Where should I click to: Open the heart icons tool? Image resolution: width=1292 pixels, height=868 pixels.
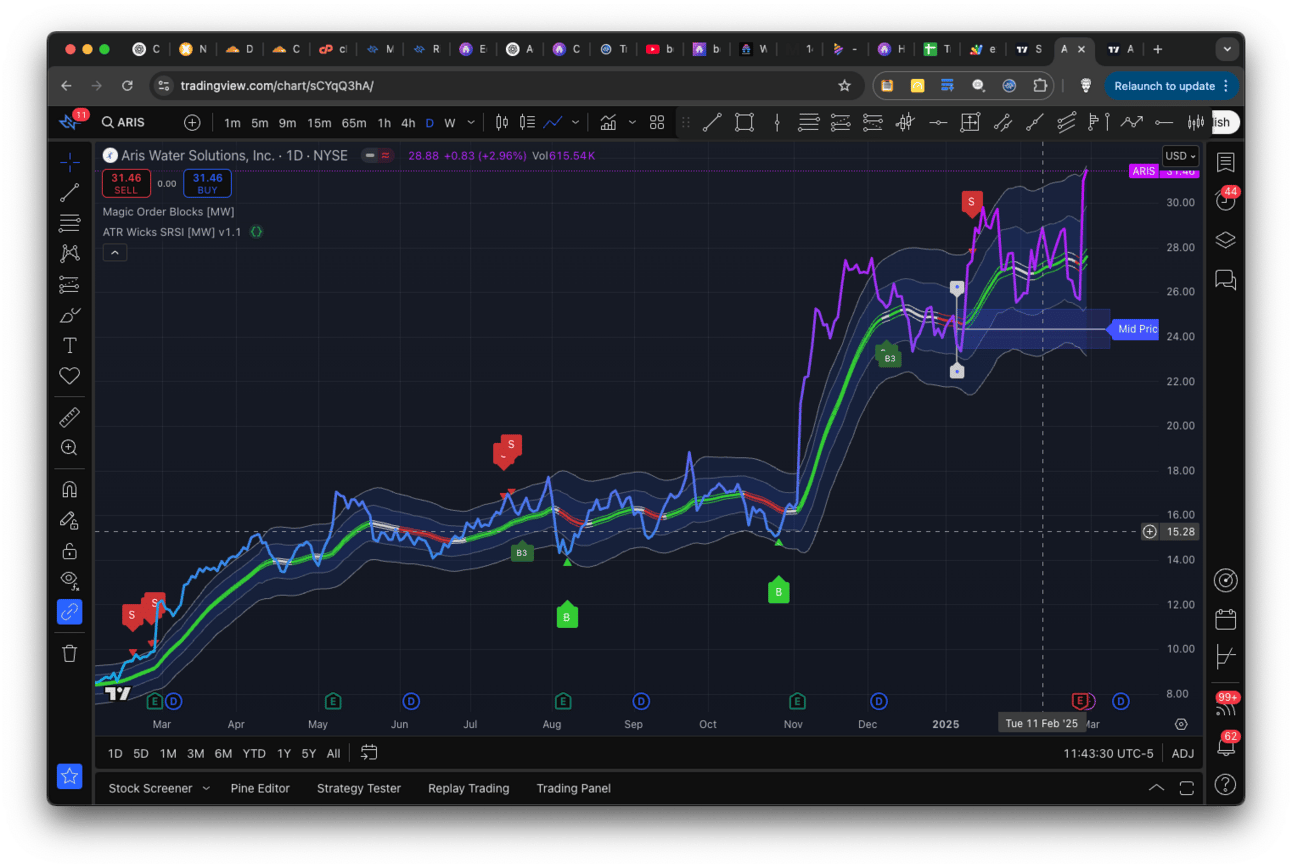[x=69, y=376]
